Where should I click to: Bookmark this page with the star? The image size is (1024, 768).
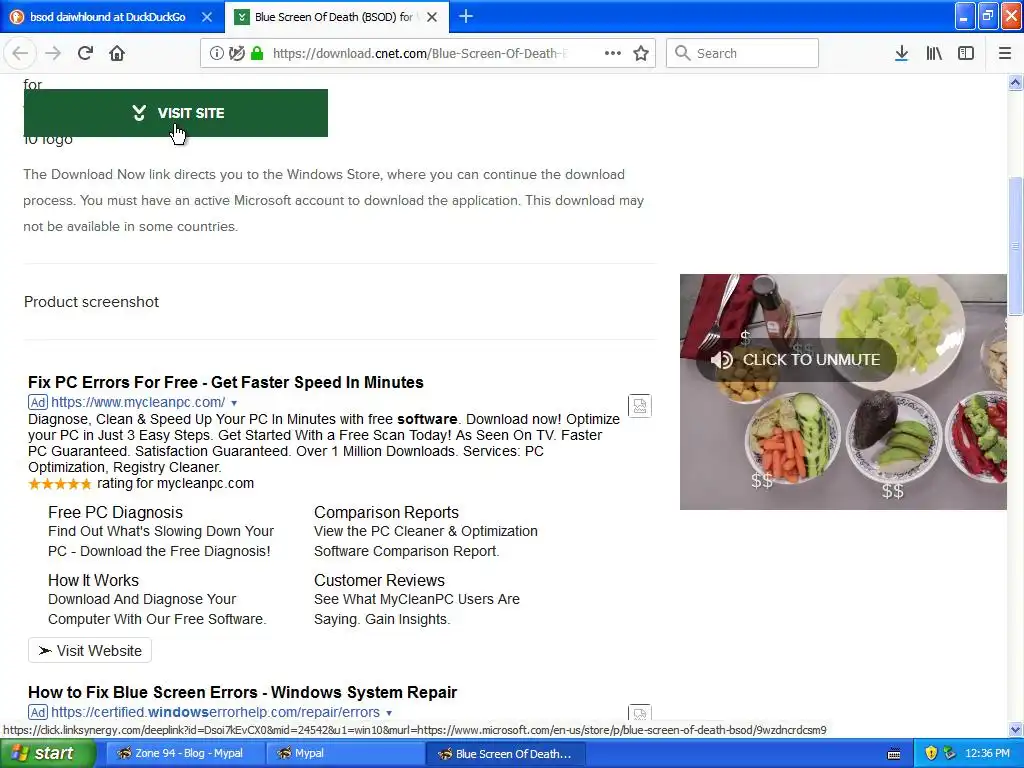coord(641,53)
